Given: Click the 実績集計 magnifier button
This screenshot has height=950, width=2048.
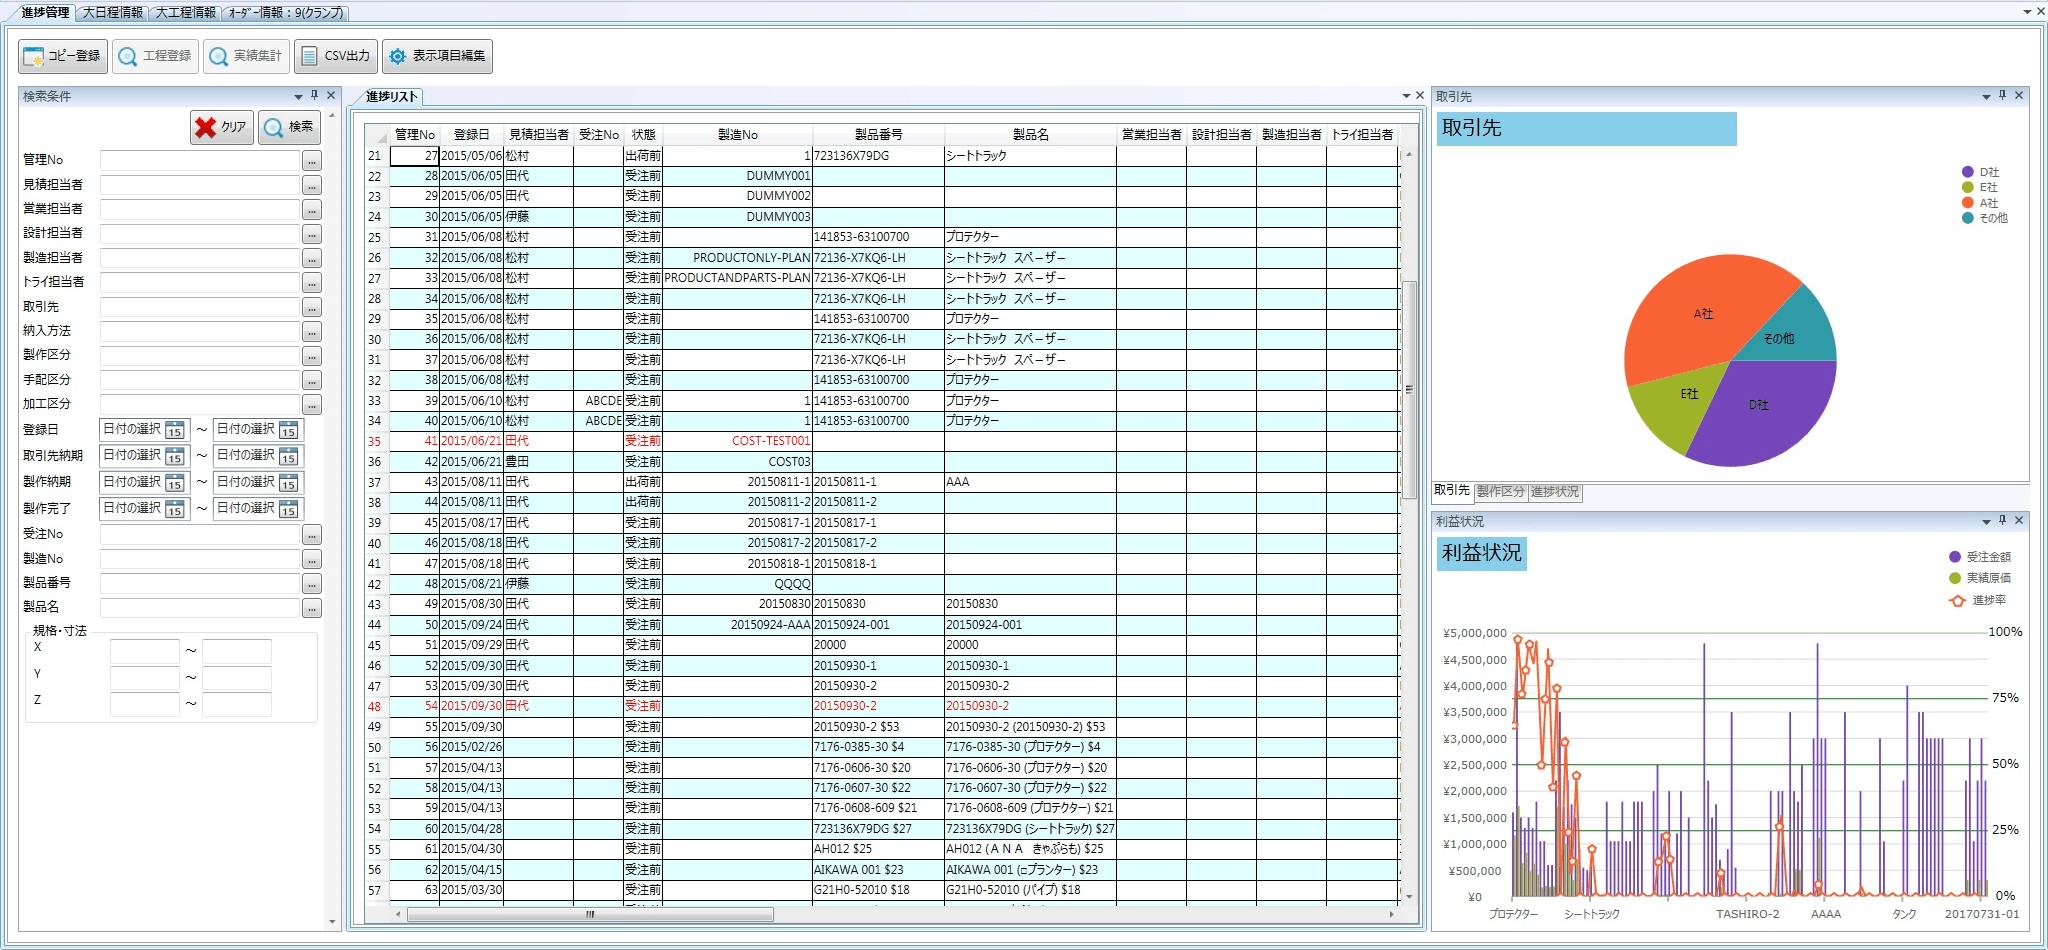Looking at the screenshot, I should click(246, 56).
